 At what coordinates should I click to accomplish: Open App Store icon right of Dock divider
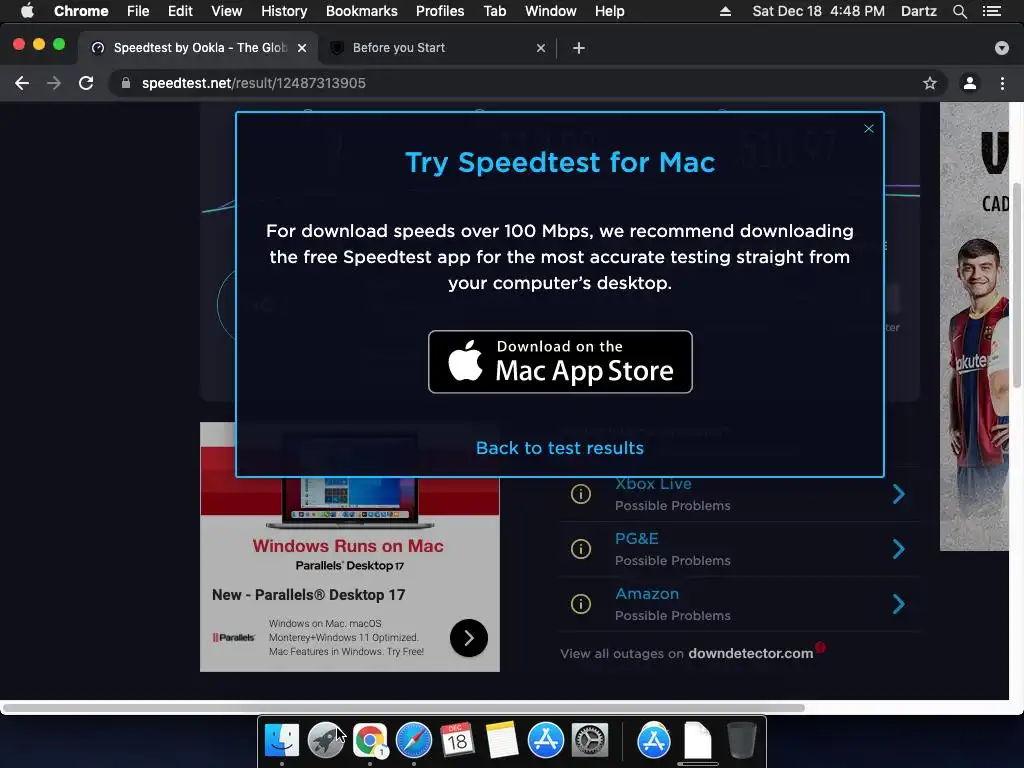(x=654, y=740)
